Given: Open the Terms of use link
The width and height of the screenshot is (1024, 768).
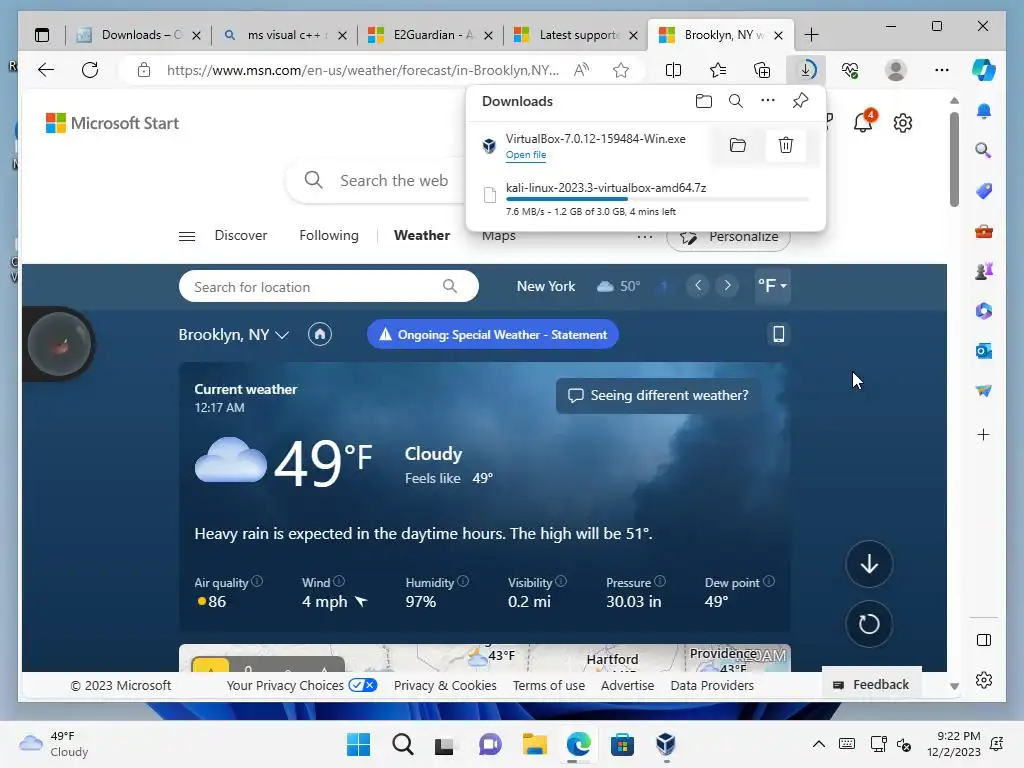Looking at the screenshot, I should 549,685.
